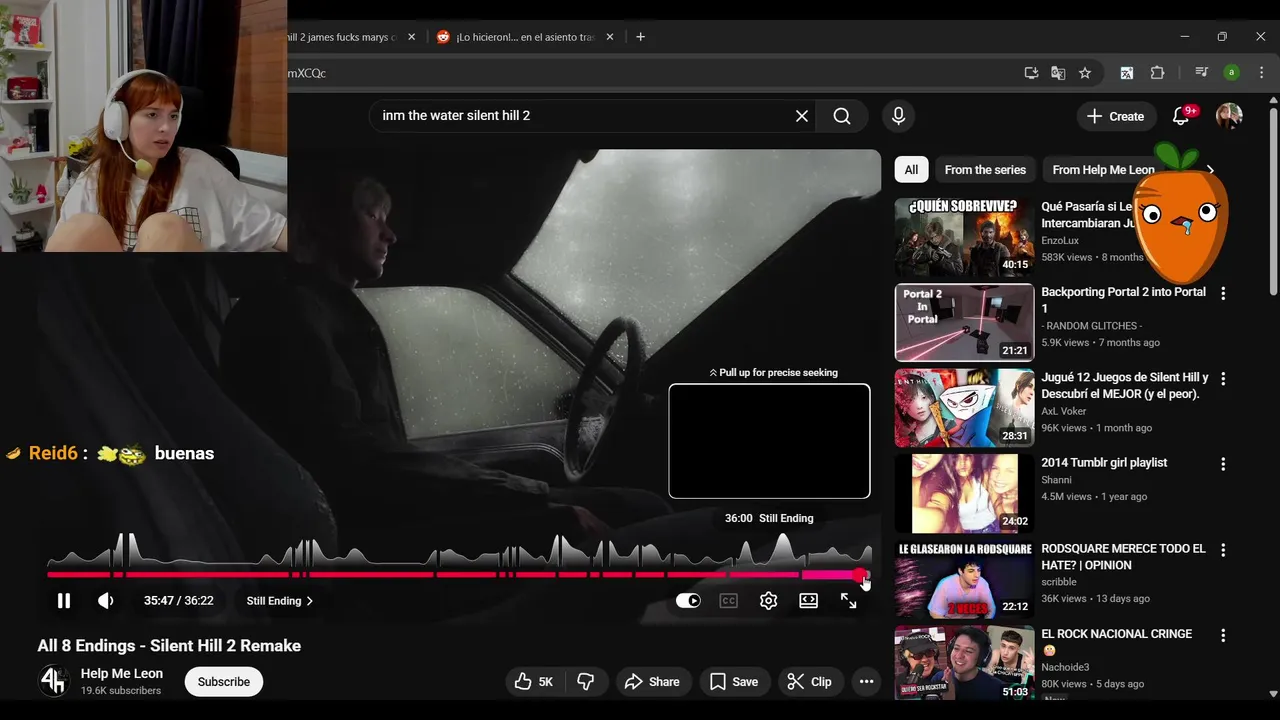Open the Nachoide3 channel name
The width and height of the screenshot is (1280, 720).
click(x=1066, y=668)
